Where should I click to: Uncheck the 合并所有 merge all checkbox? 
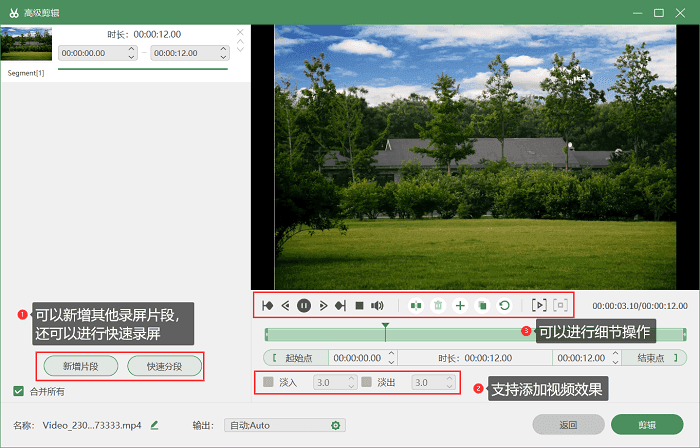(19, 391)
